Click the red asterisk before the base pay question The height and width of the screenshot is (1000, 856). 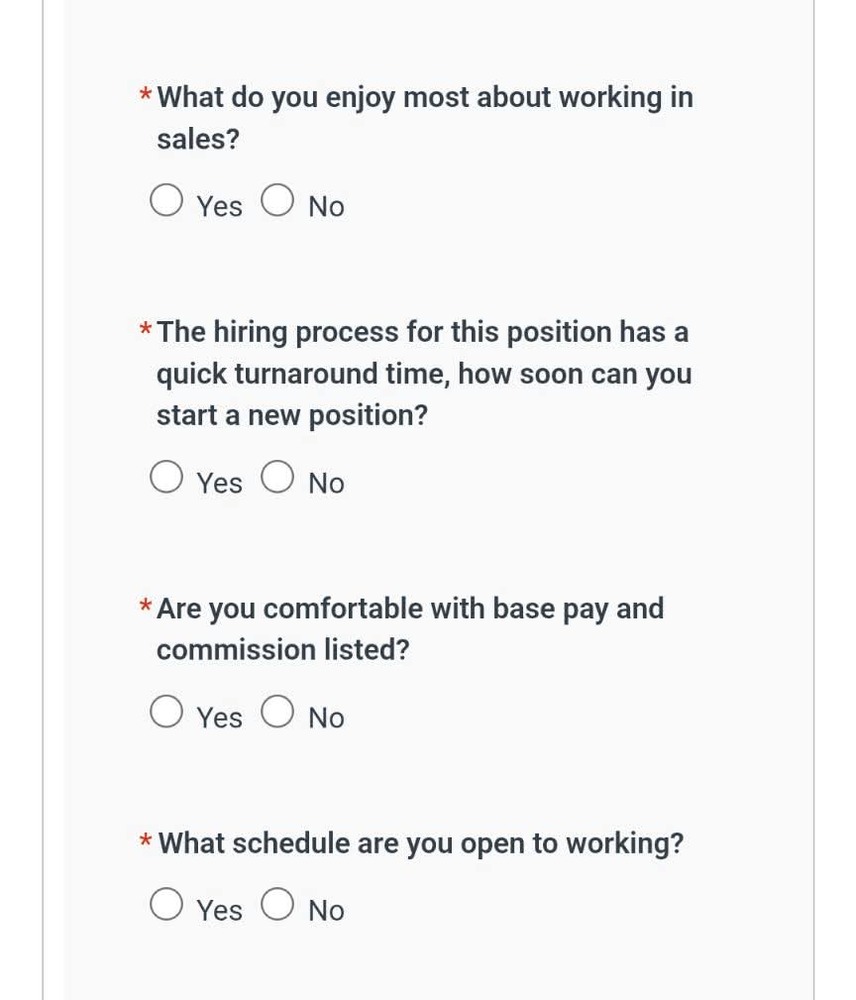click(x=146, y=607)
